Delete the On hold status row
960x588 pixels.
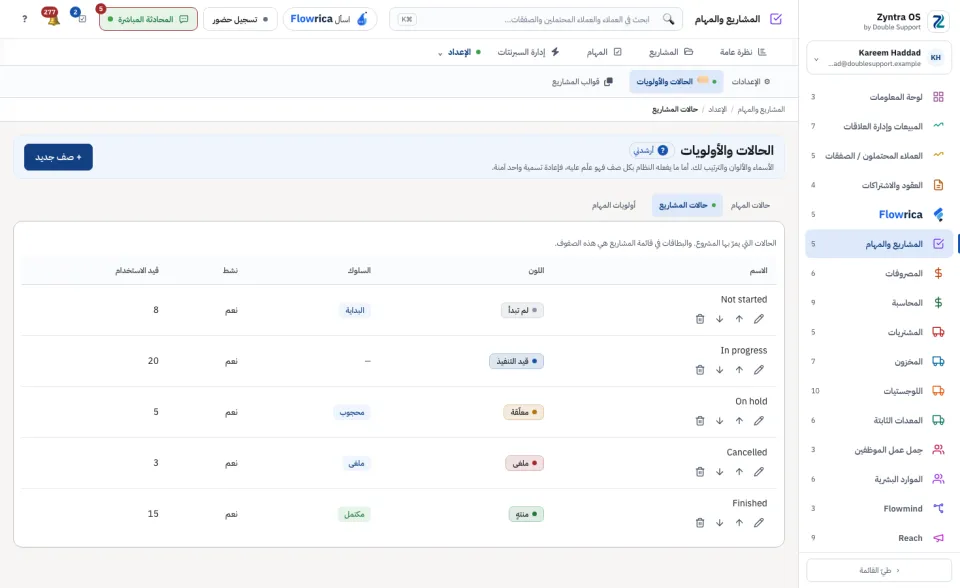pos(700,420)
